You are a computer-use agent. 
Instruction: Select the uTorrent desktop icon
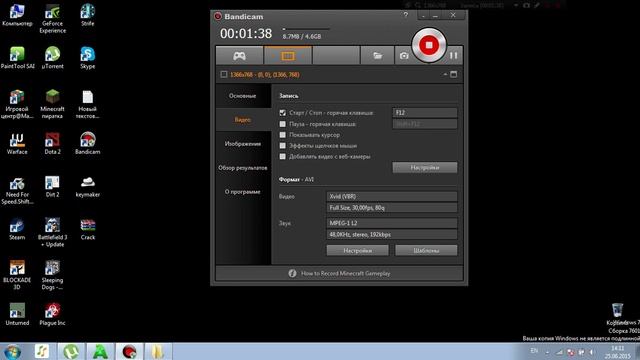click(x=52, y=58)
